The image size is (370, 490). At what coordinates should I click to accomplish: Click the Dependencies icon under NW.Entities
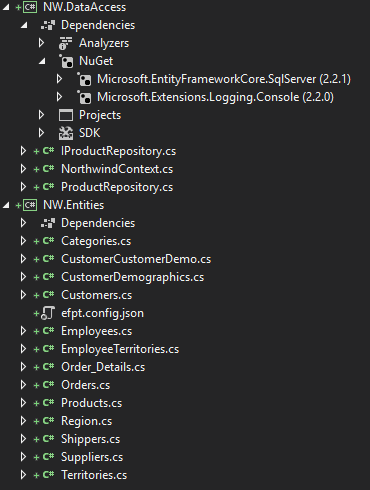[48, 223]
